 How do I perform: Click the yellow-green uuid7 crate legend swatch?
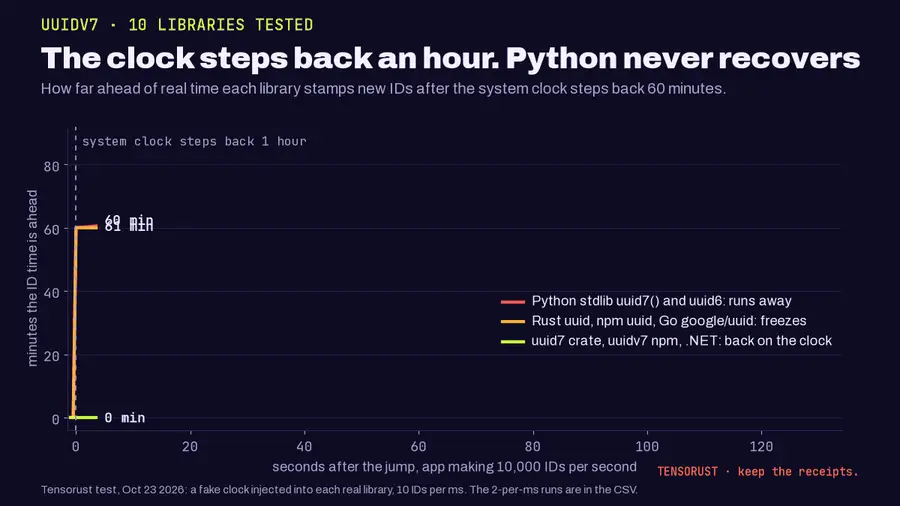[513, 341]
